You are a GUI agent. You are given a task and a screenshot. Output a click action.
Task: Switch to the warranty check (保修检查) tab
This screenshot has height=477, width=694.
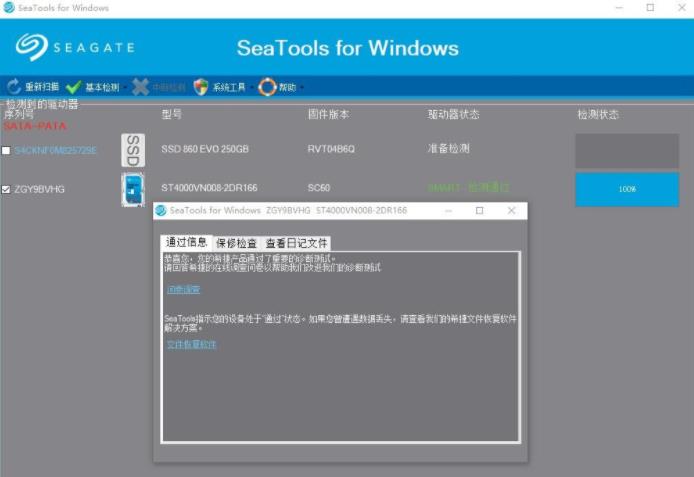coord(236,243)
